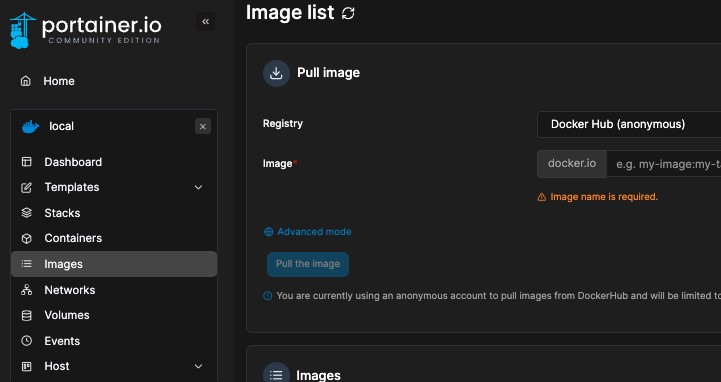
Task: Click the docker.io registry prefix
Action: click(572, 164)
